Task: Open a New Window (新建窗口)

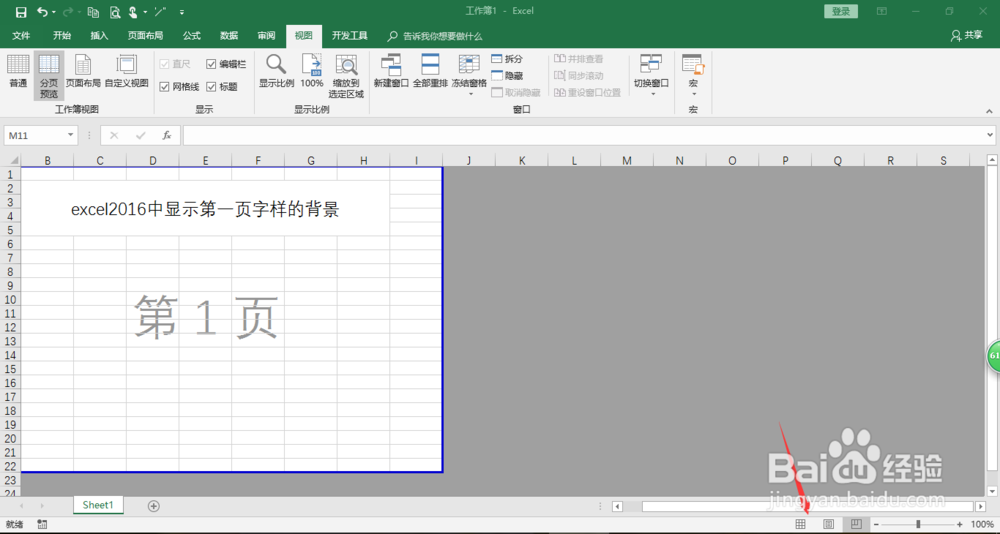Action: coord(391,71)
